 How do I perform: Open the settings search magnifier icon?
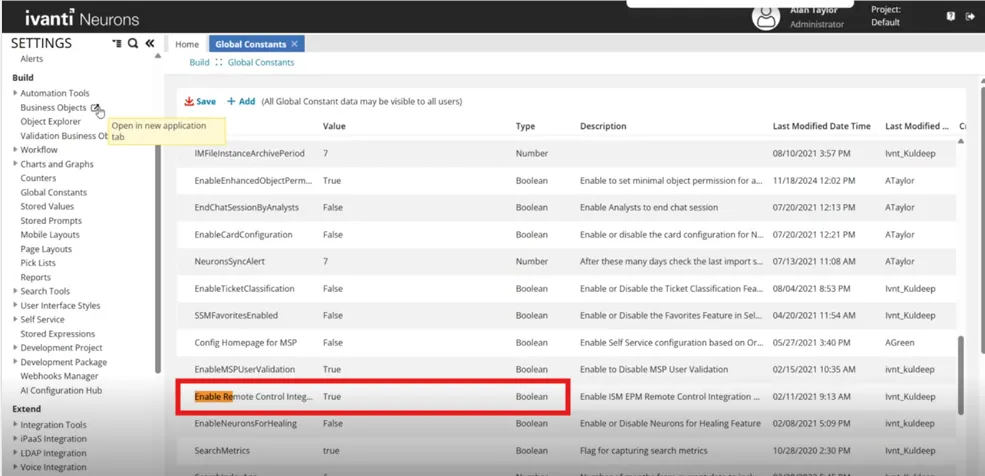click(133, 43)
